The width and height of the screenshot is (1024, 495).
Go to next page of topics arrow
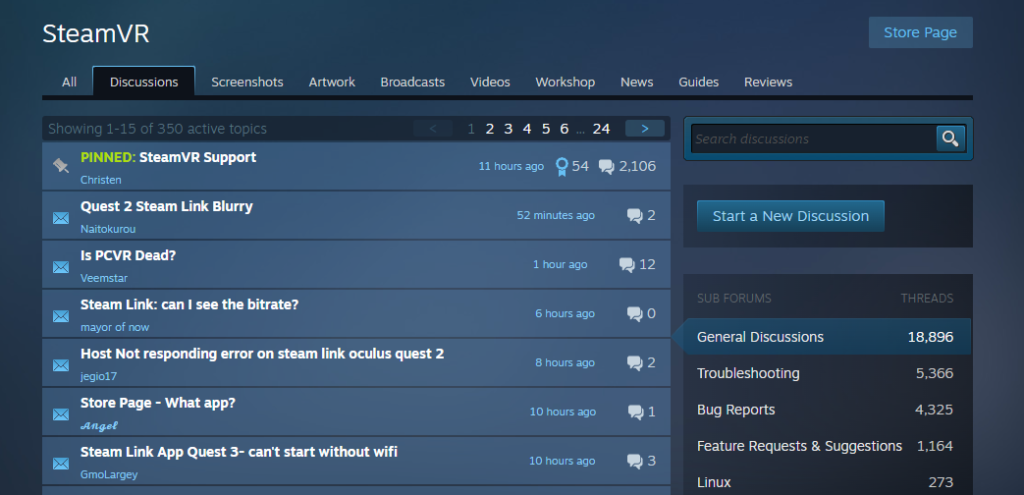point(645,128)
